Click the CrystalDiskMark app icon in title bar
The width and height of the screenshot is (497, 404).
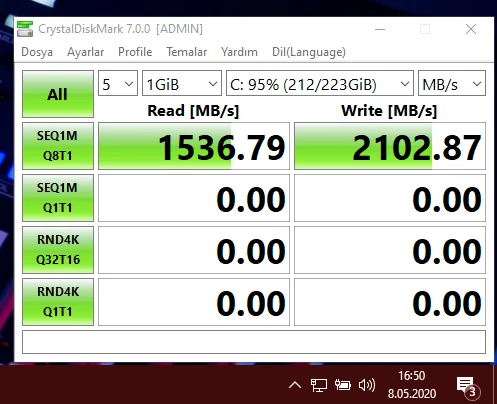click(25, 29)
